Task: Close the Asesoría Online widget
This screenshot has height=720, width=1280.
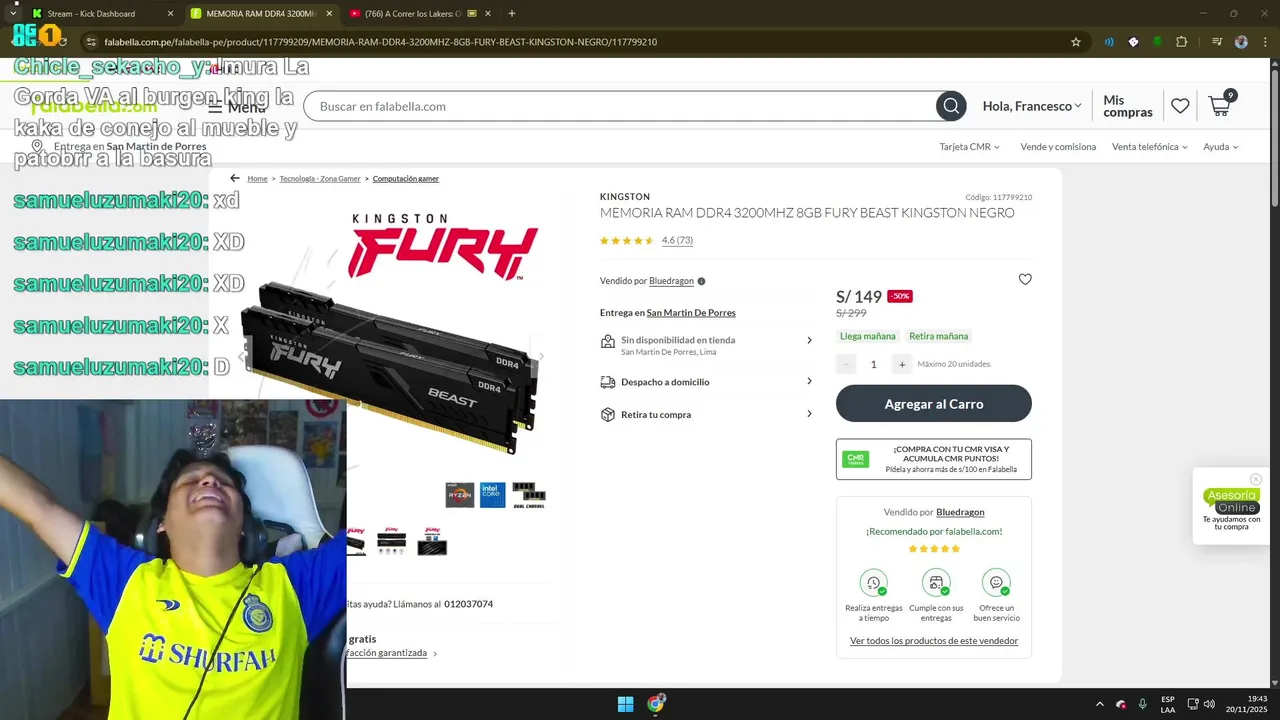Action: (1256, 479)
